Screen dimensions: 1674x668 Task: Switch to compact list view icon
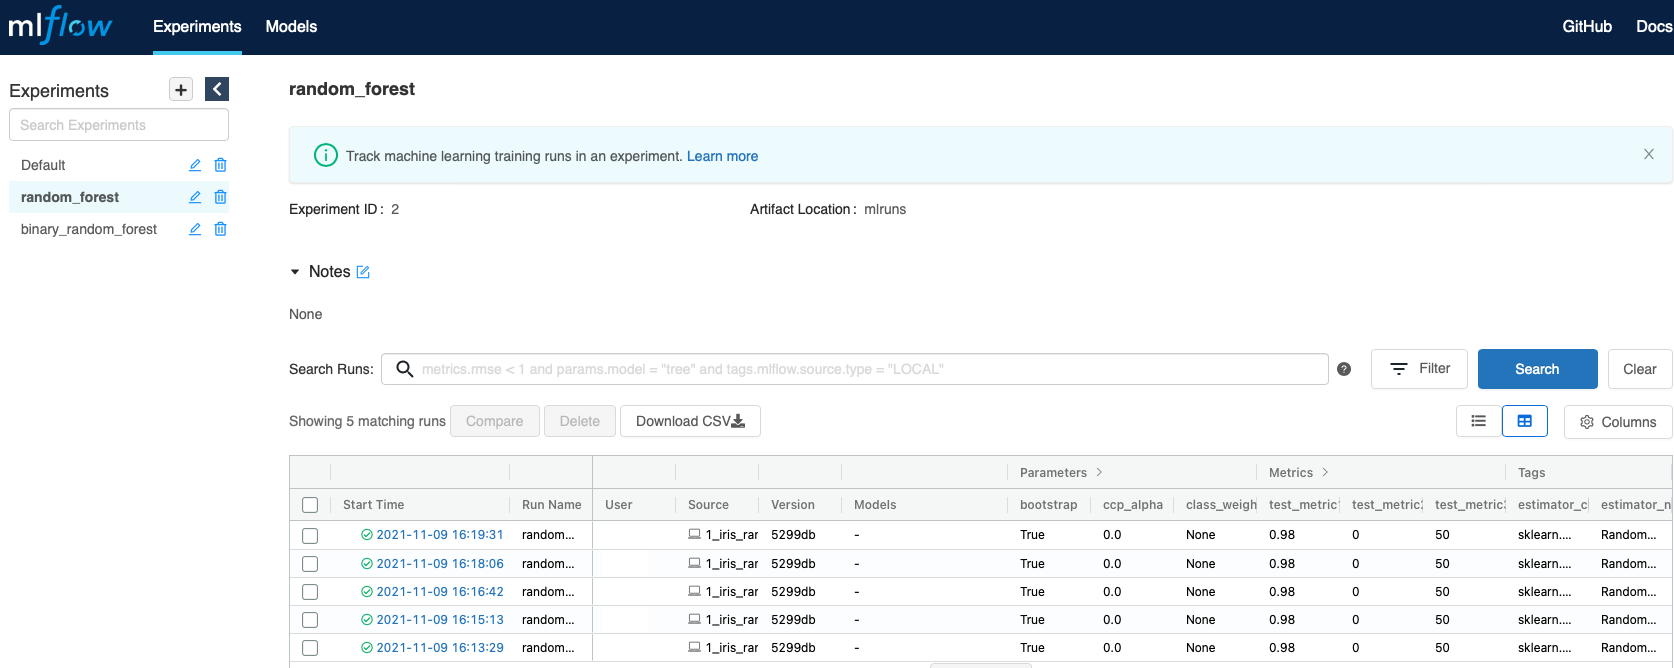coord(1478,421)
